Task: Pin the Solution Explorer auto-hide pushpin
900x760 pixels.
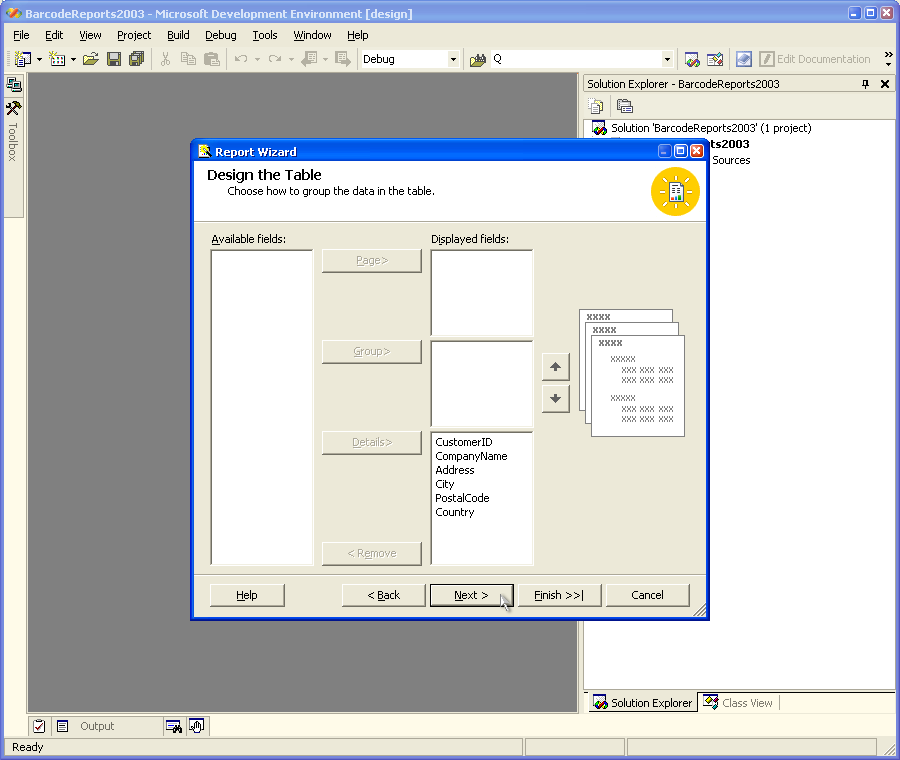Action: click(865, 84)
